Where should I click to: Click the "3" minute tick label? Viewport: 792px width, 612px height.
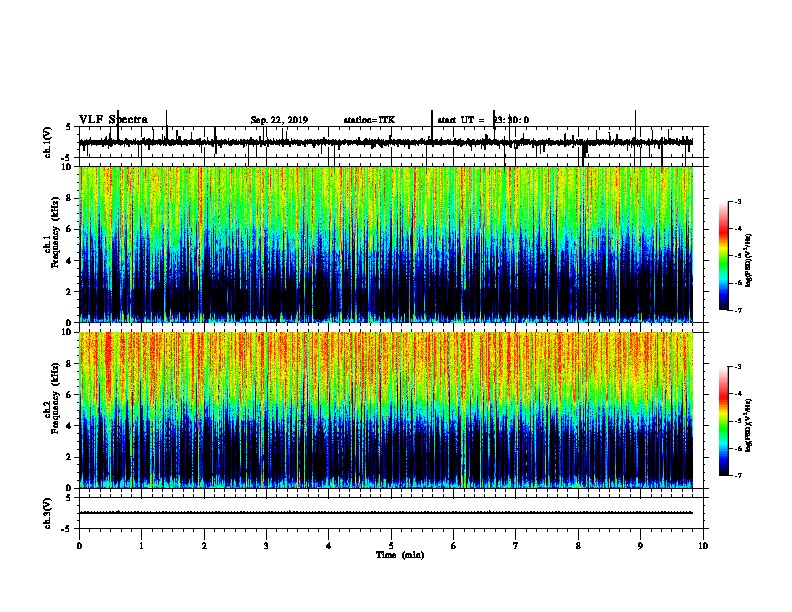[x=266, y=546]
